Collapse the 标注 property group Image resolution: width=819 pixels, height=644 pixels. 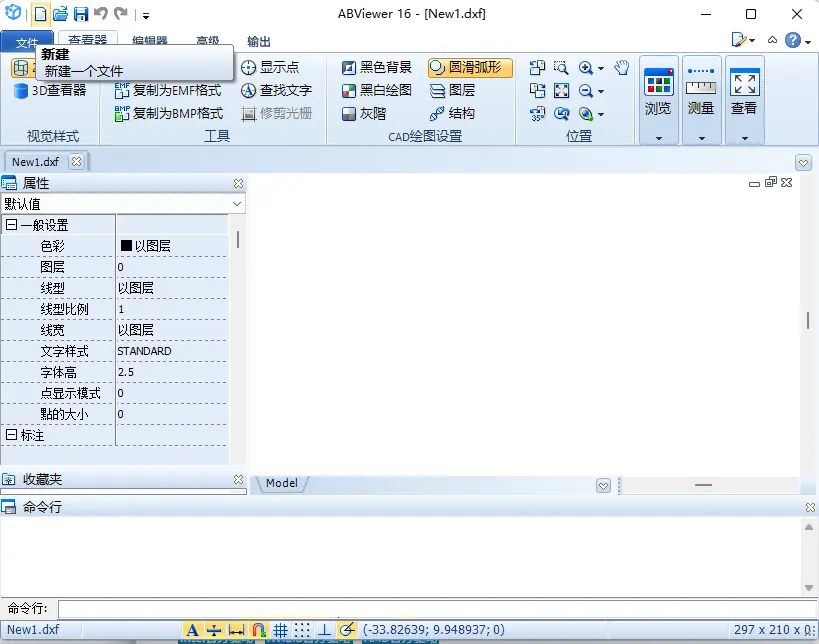tap(11, 435)
